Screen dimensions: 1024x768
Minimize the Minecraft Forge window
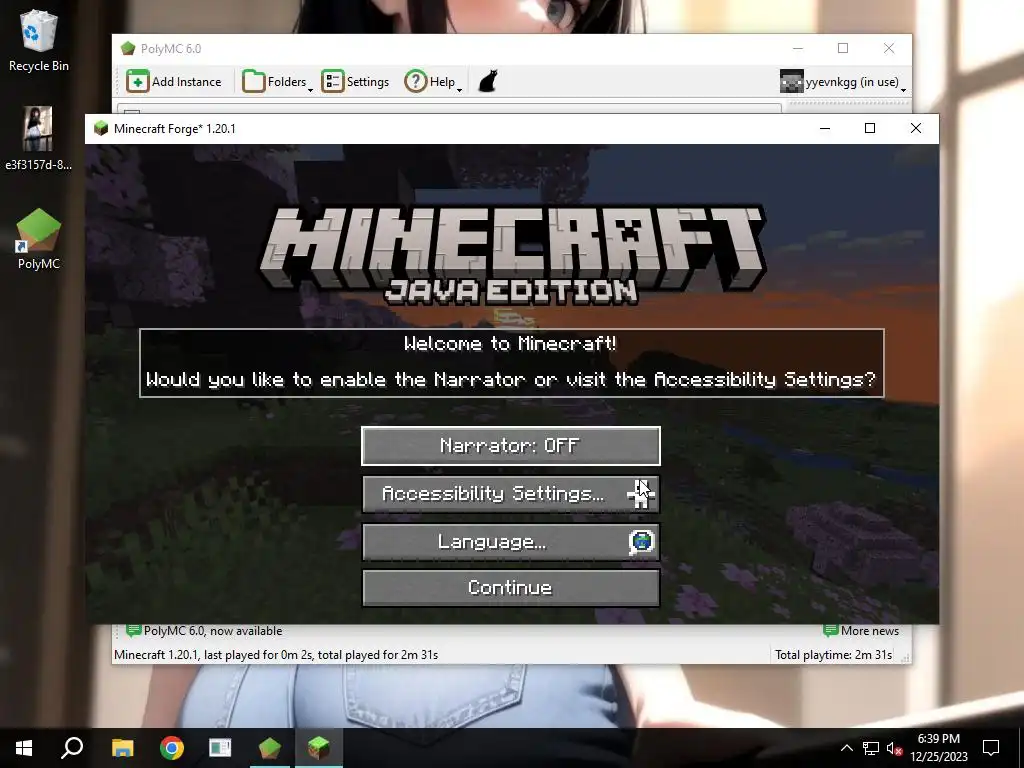825,129
